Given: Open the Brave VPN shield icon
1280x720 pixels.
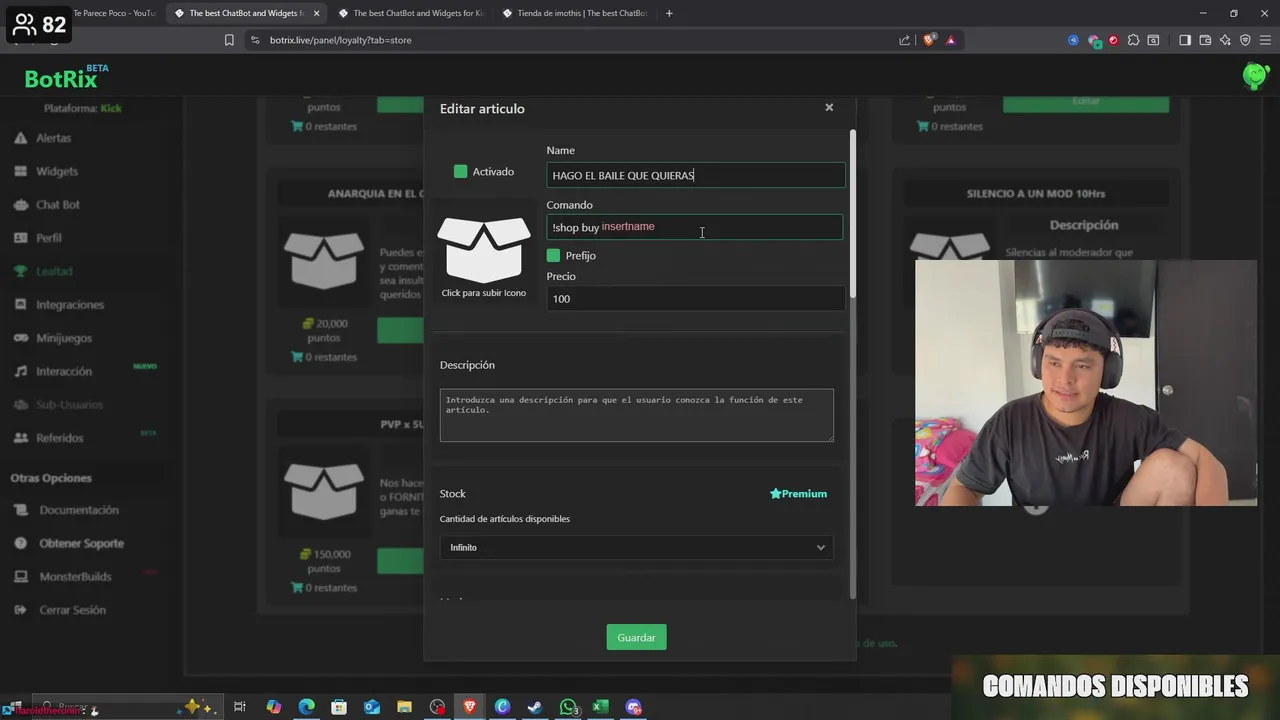Looking at the screenshot, I should pyautogui.click(x=1245, y=40).
